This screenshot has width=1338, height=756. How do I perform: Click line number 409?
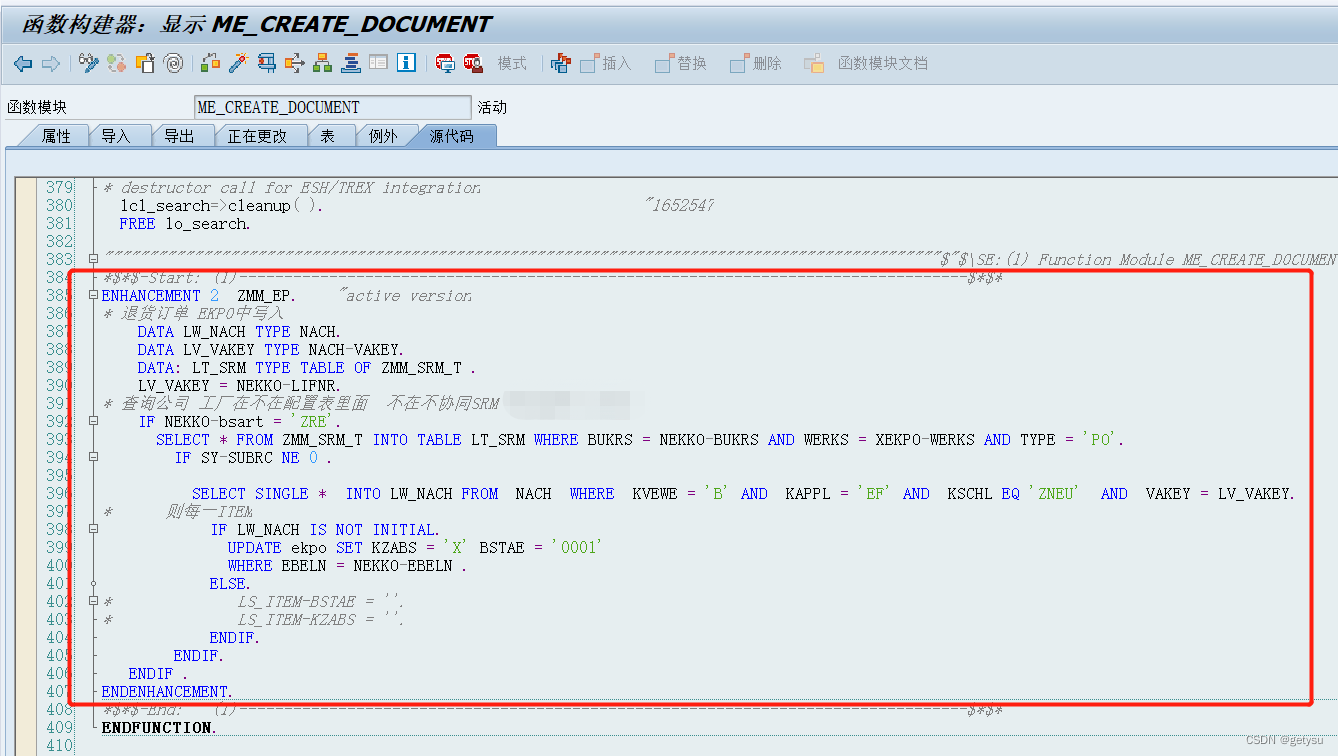pyautogui.click(x=60, y=727)
